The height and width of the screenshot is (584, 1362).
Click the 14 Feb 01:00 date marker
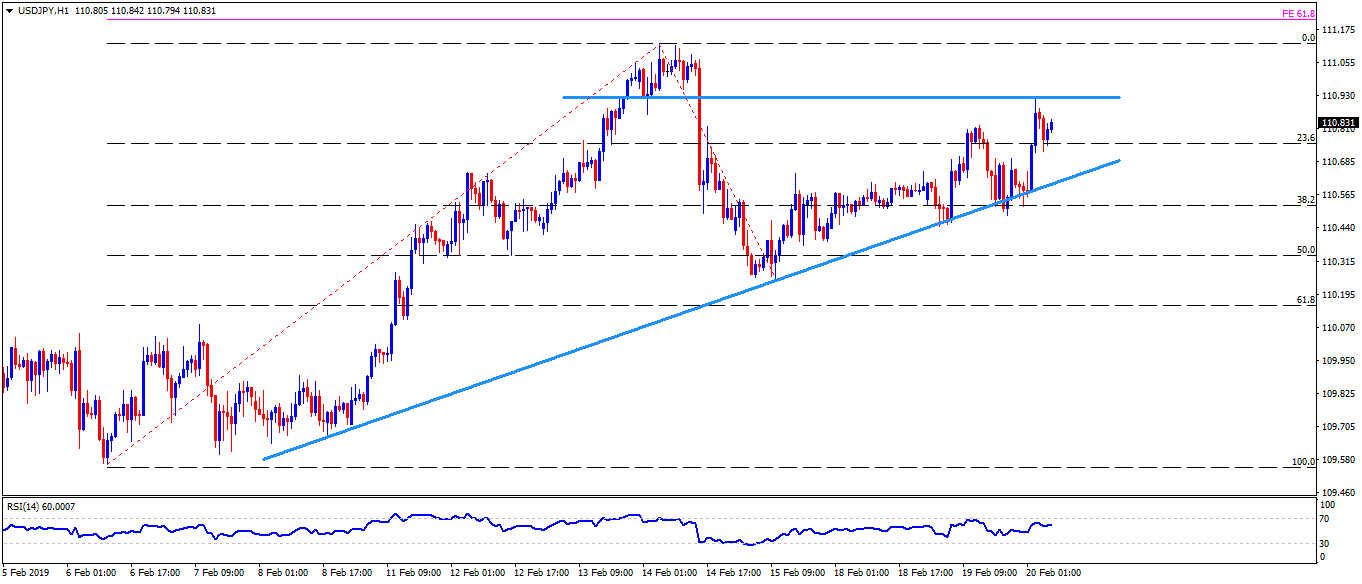(x=668, y=573)
